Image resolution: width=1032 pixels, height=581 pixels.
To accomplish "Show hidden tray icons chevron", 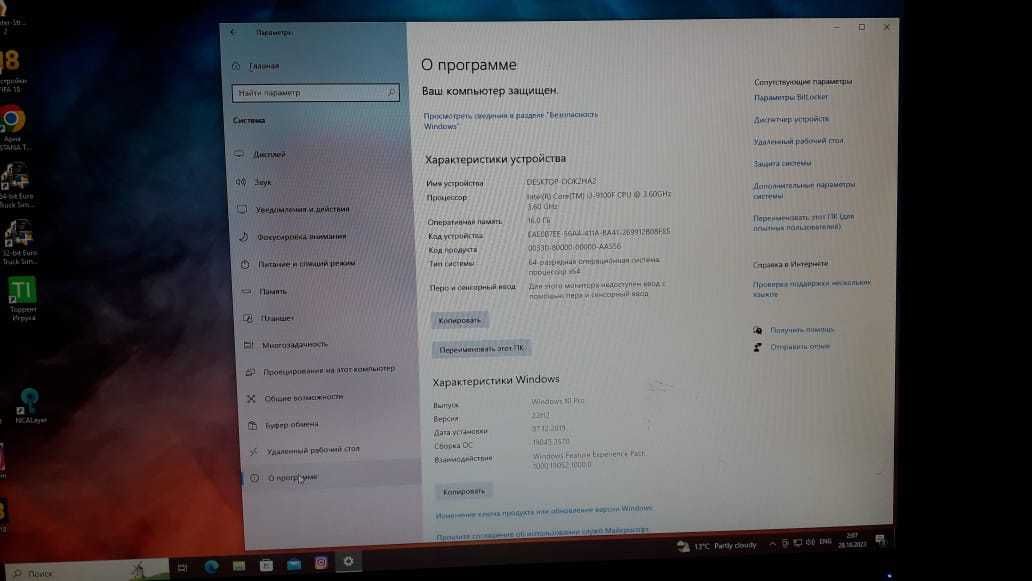I will 773,545.
